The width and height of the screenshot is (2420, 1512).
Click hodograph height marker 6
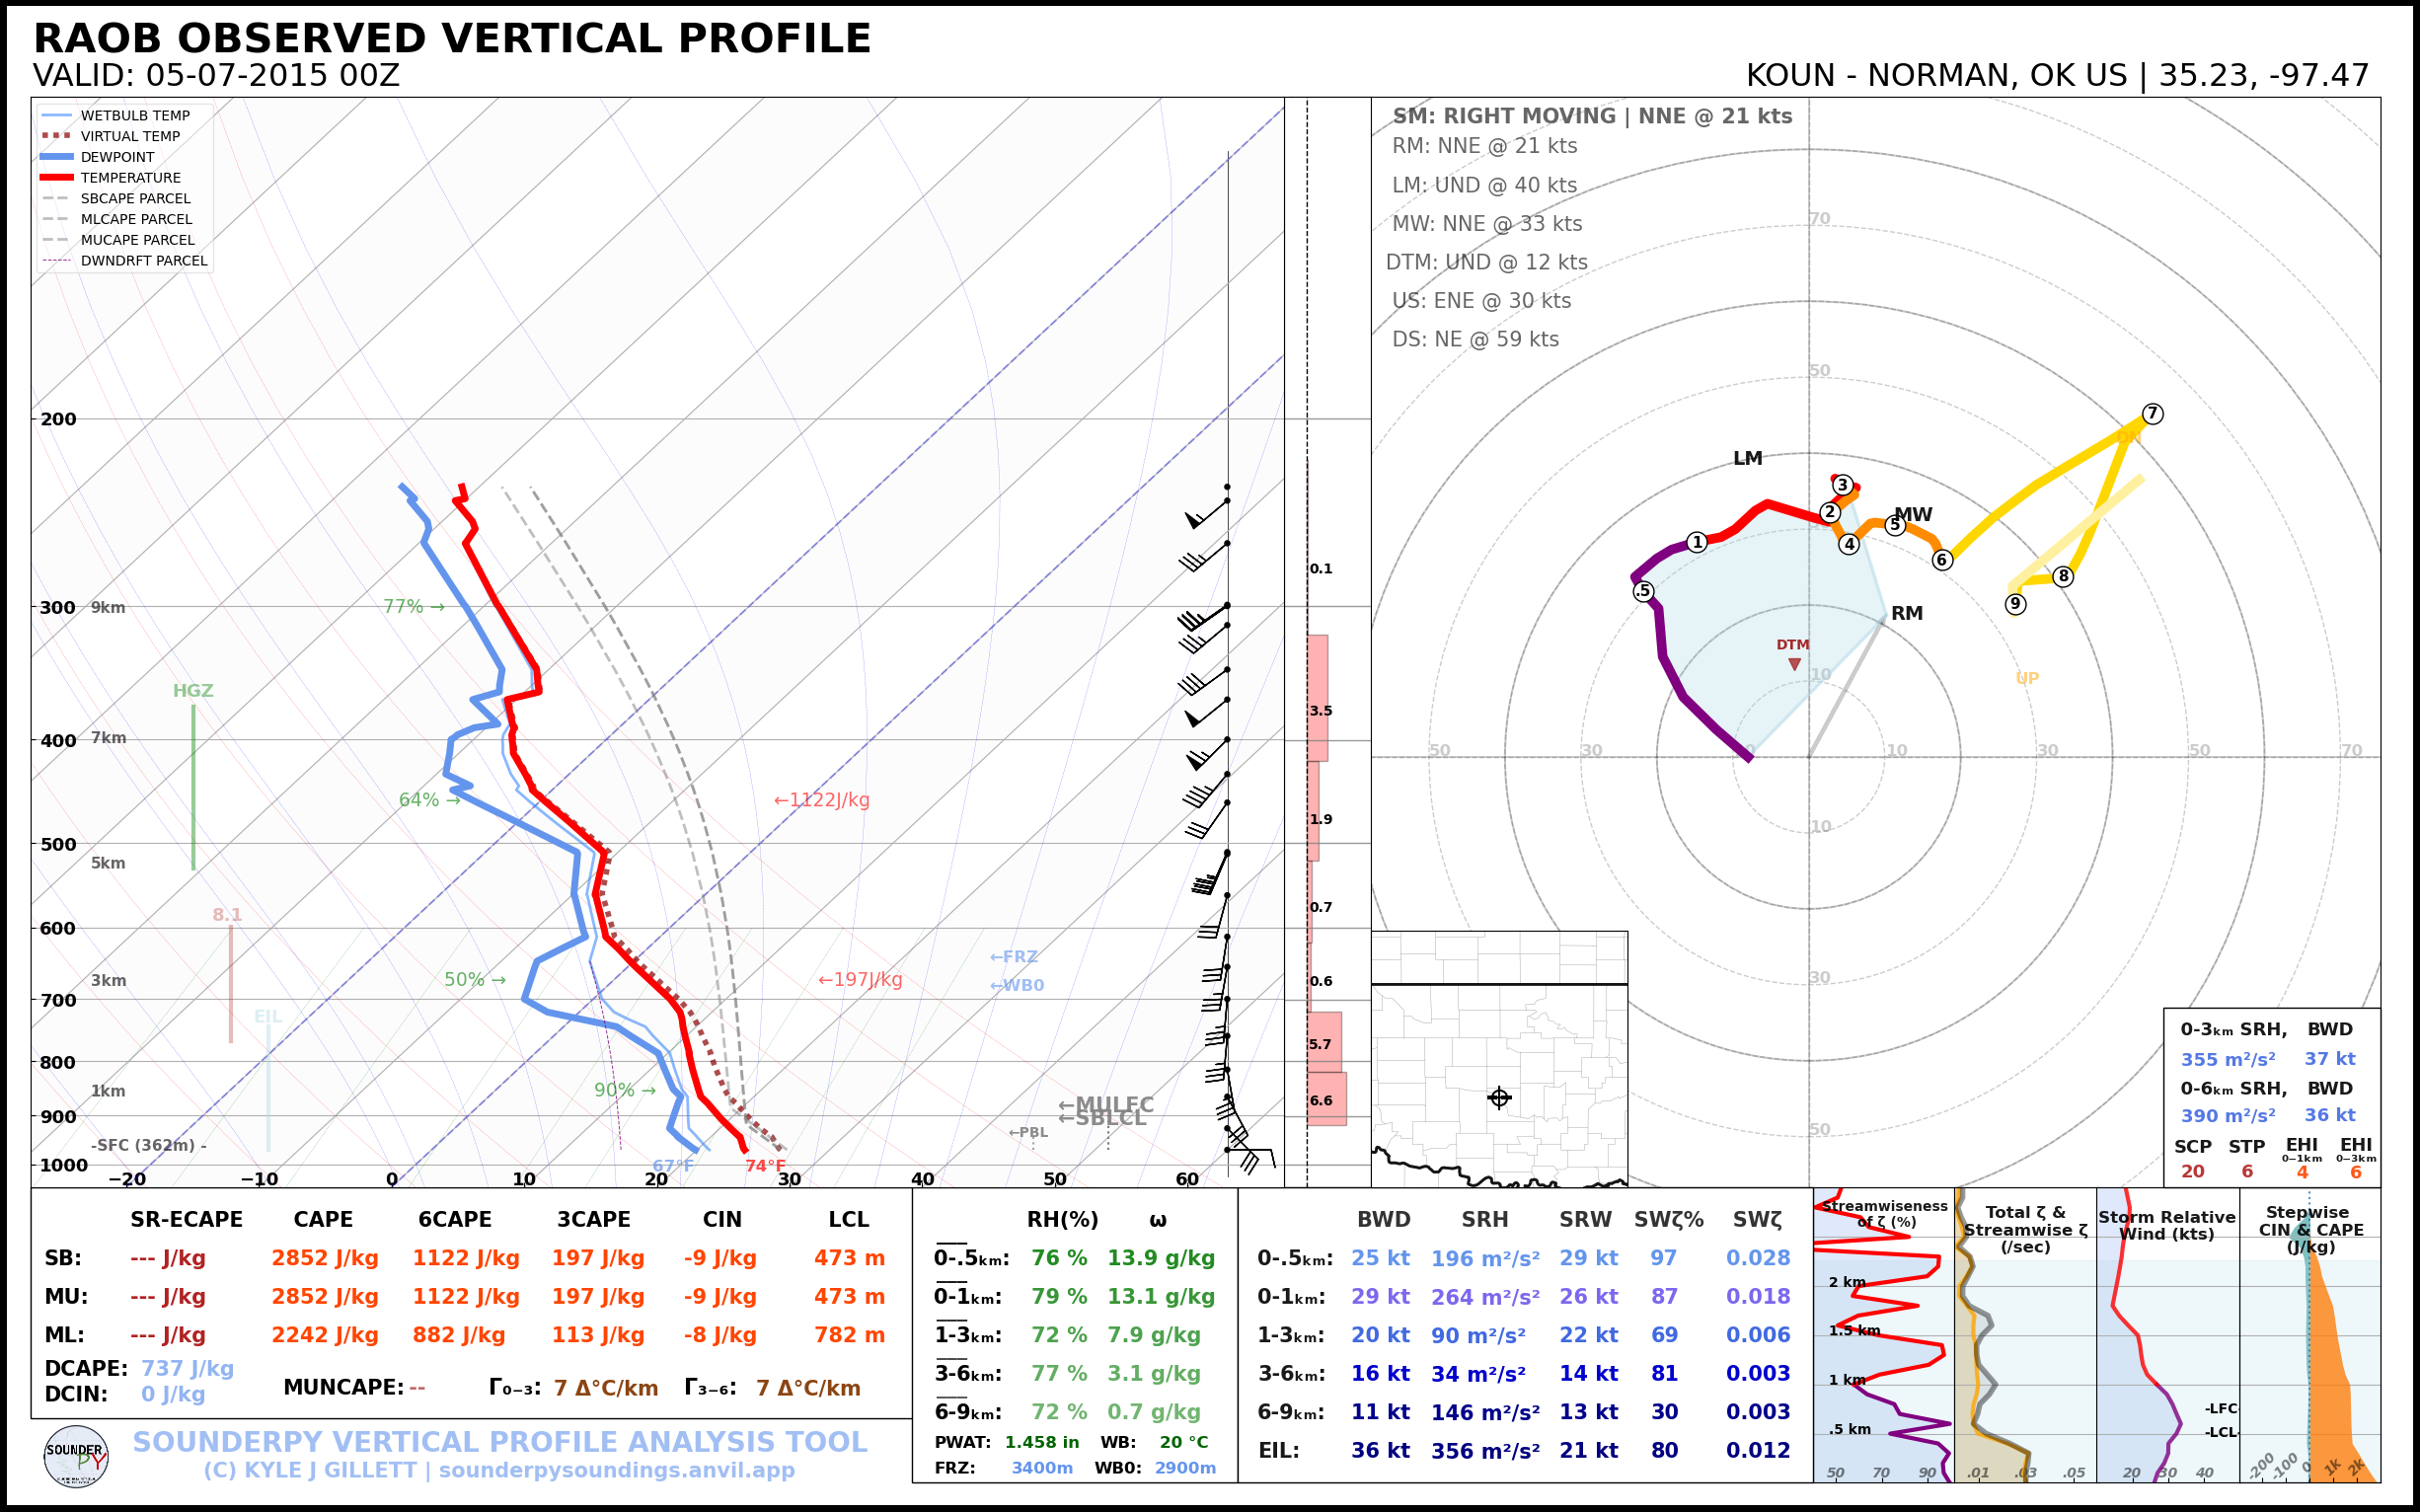click(1941, 560)
